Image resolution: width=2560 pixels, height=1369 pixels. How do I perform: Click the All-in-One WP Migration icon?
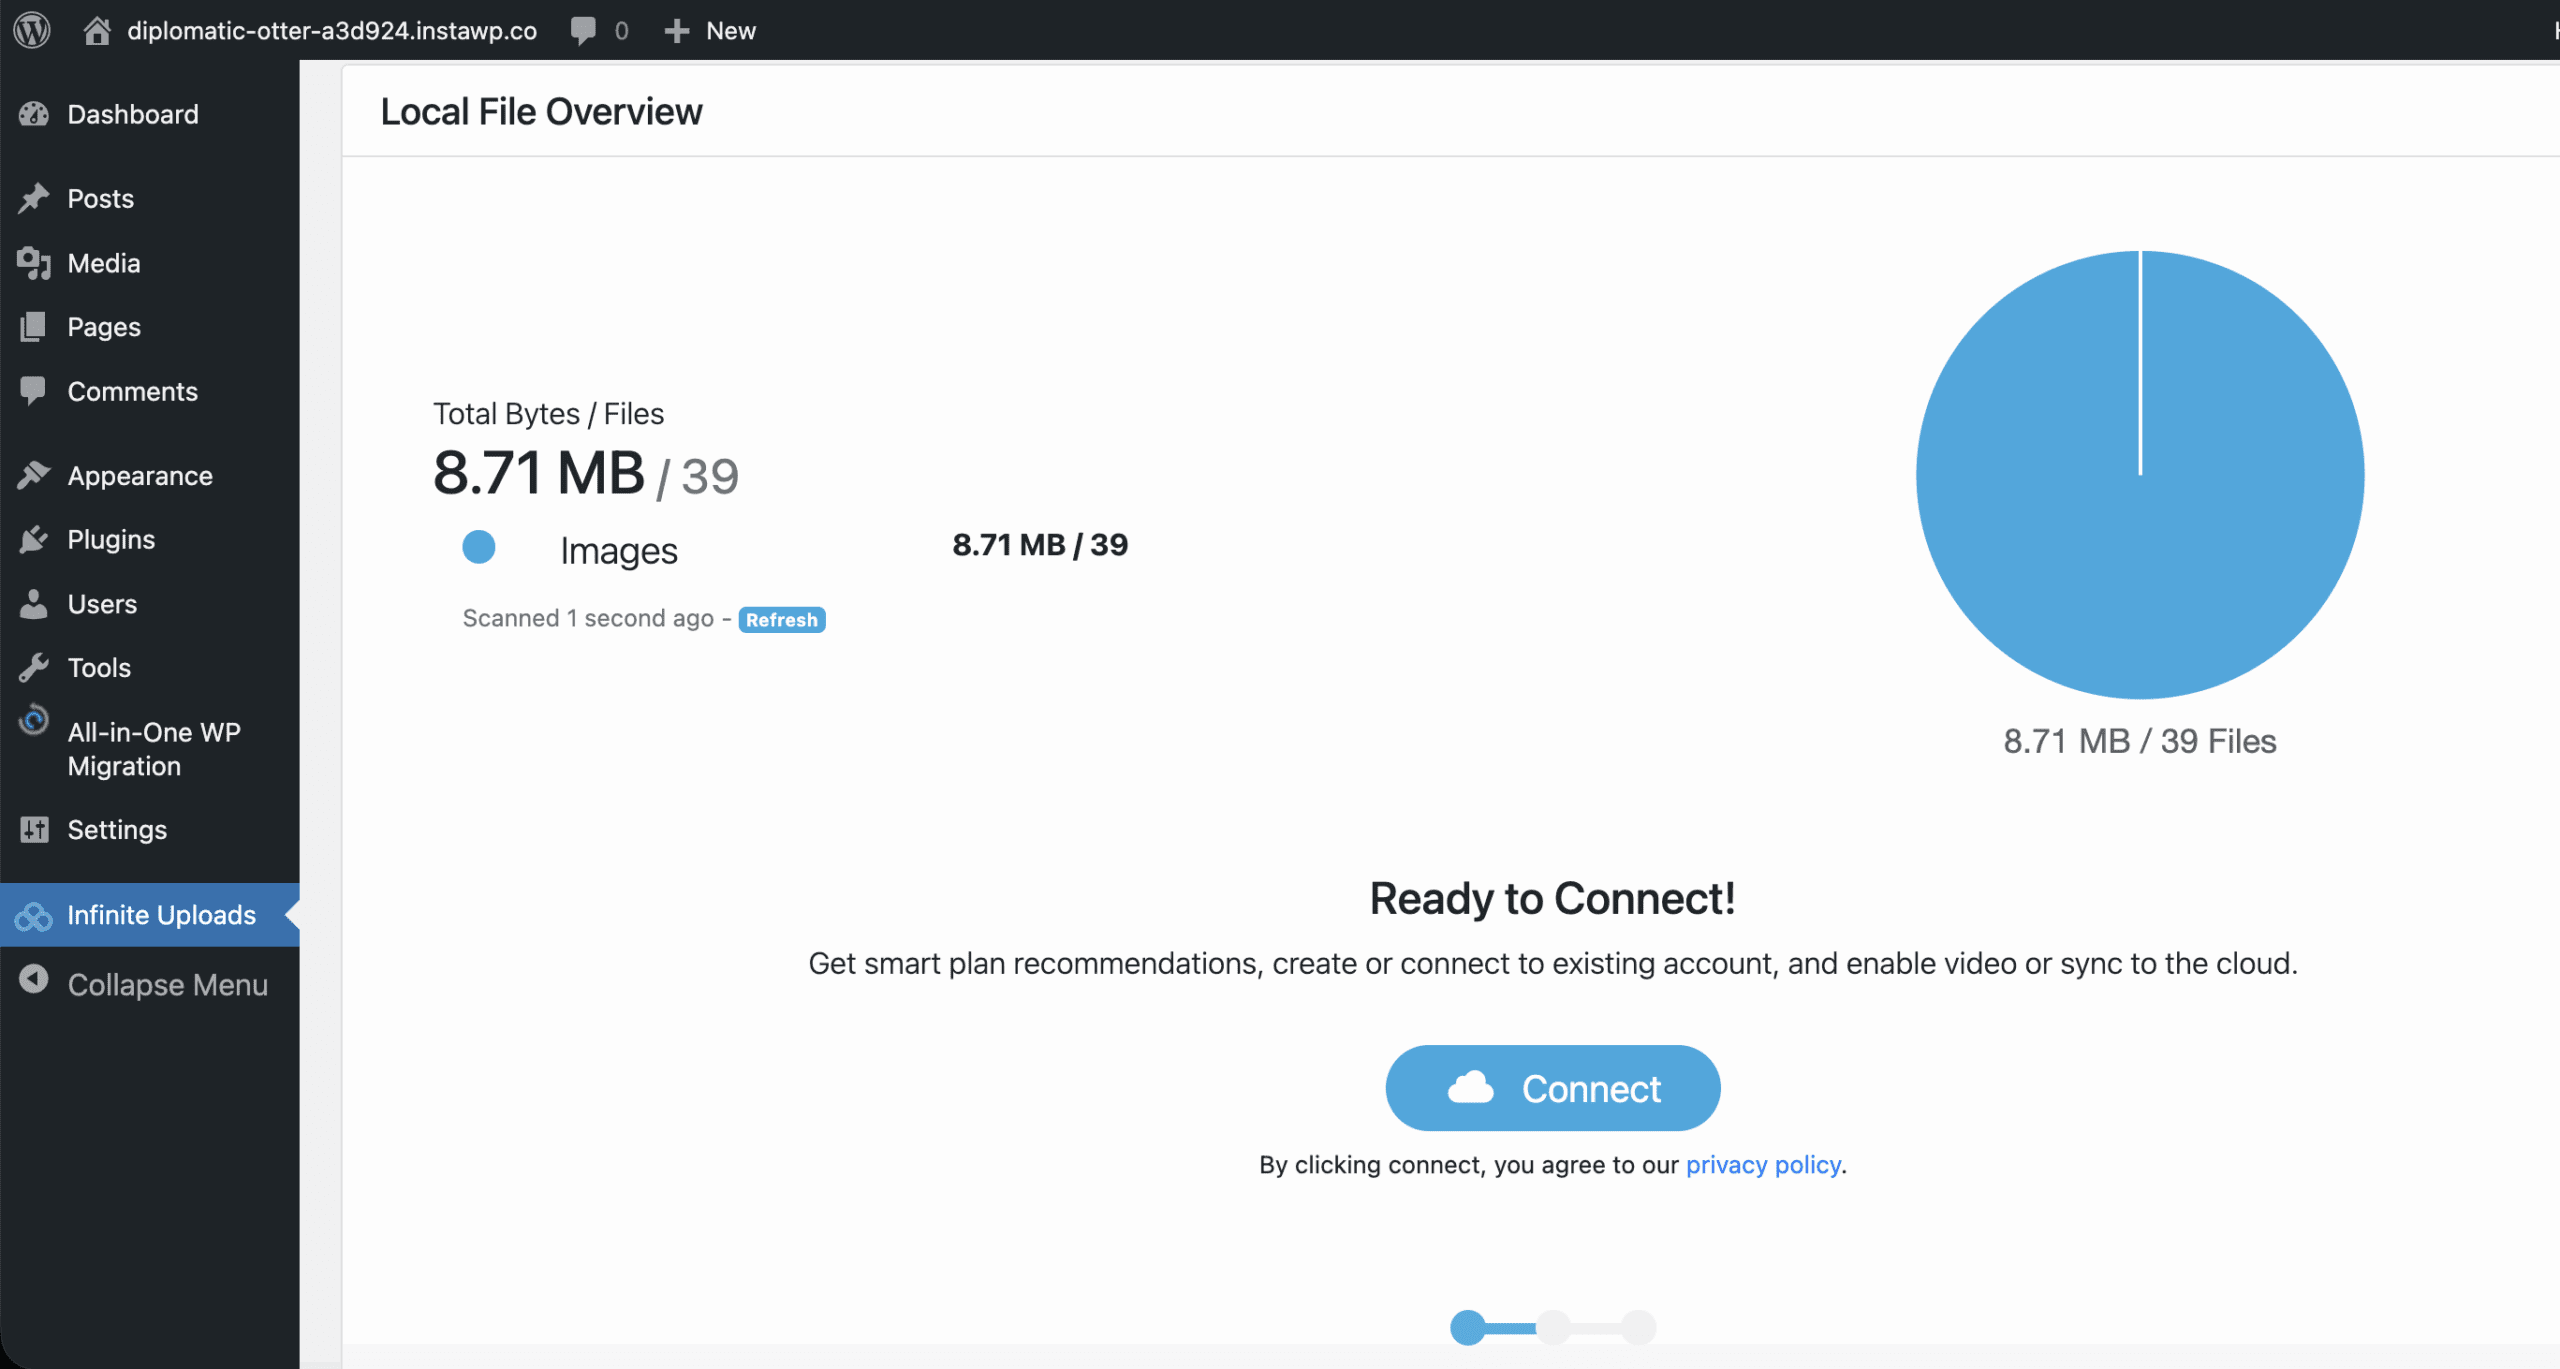click(x=34, y=721)
